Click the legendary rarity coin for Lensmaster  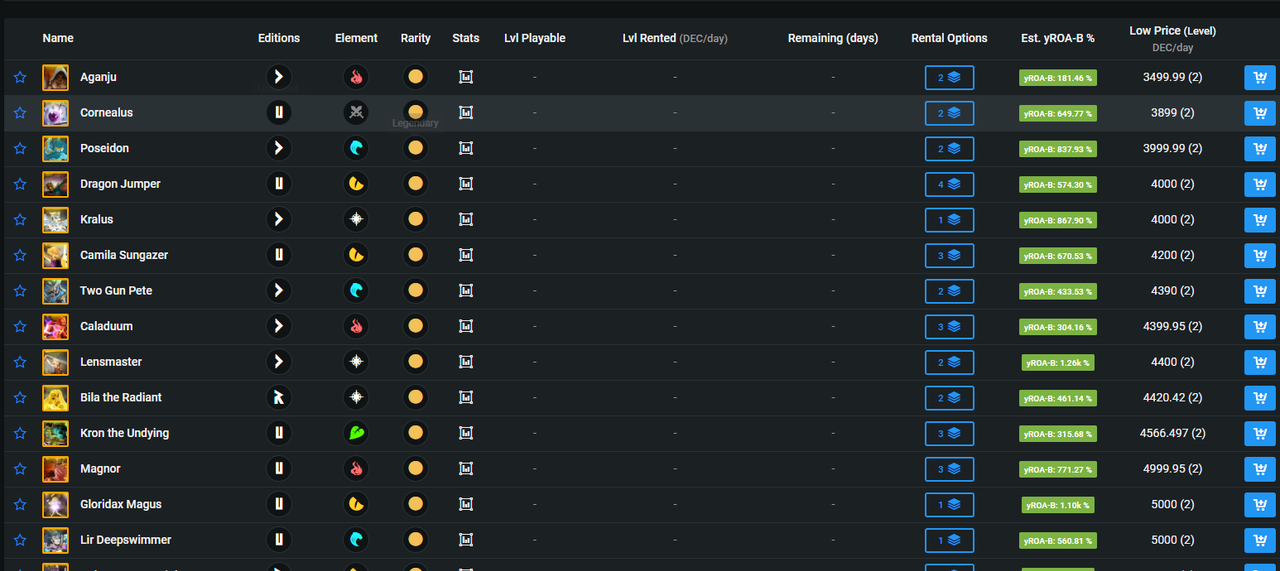pyautogui.click(x=416, y=362)
